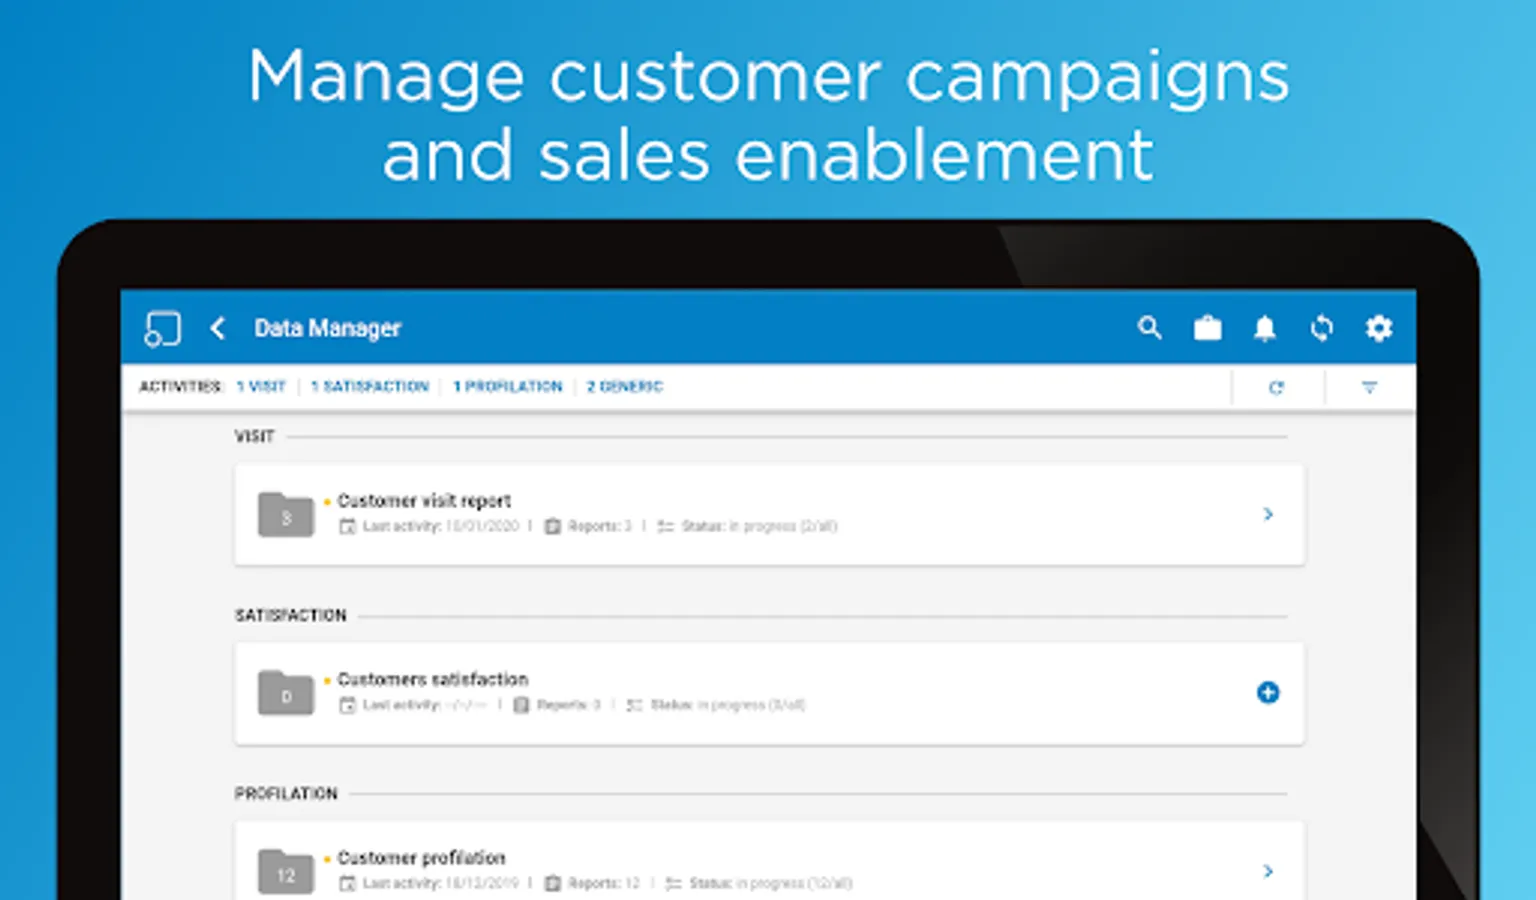Expand Customer profilation chevron
Image resolution: width=1536 pixels, height=900 pixels.
click(x=1268, y=871)
